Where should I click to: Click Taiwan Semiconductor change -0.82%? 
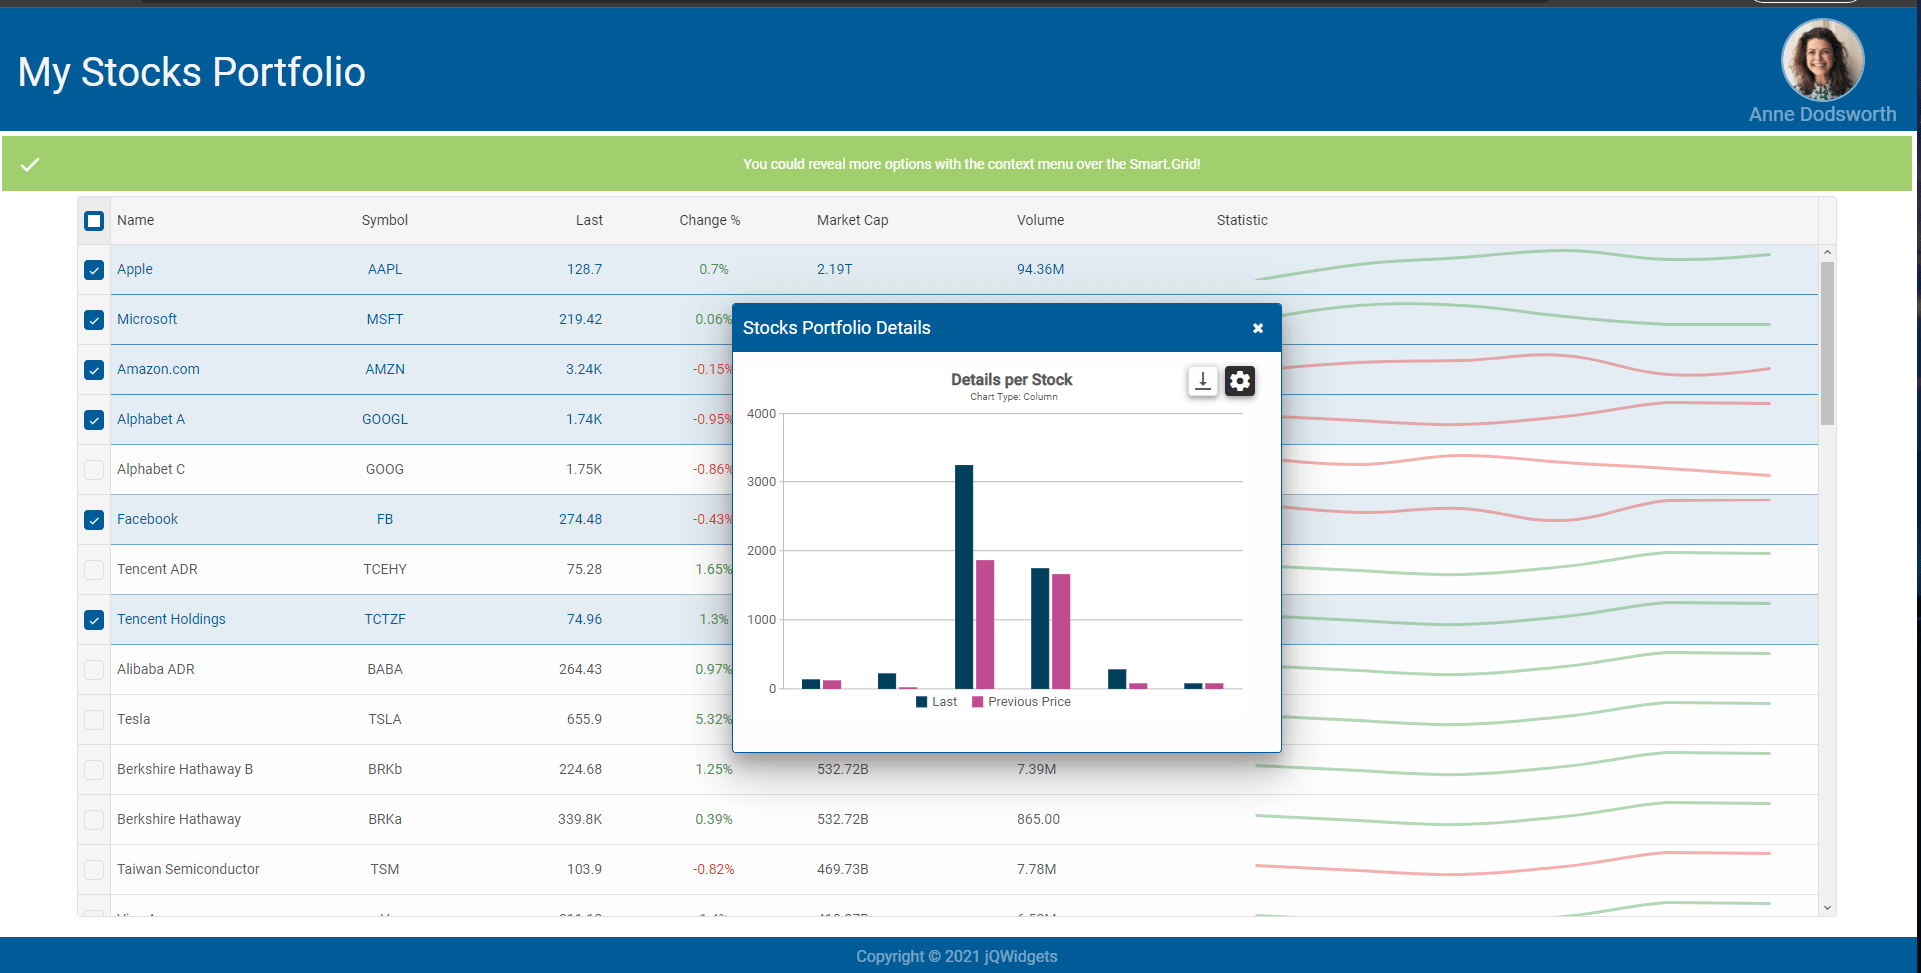pyautogui.click(x=714, y=869)
